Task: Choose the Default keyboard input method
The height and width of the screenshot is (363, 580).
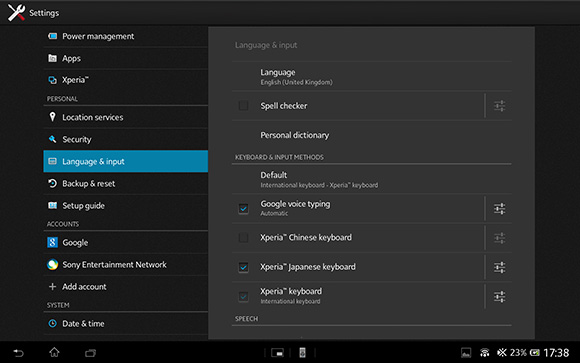Action: coord(372,179)
